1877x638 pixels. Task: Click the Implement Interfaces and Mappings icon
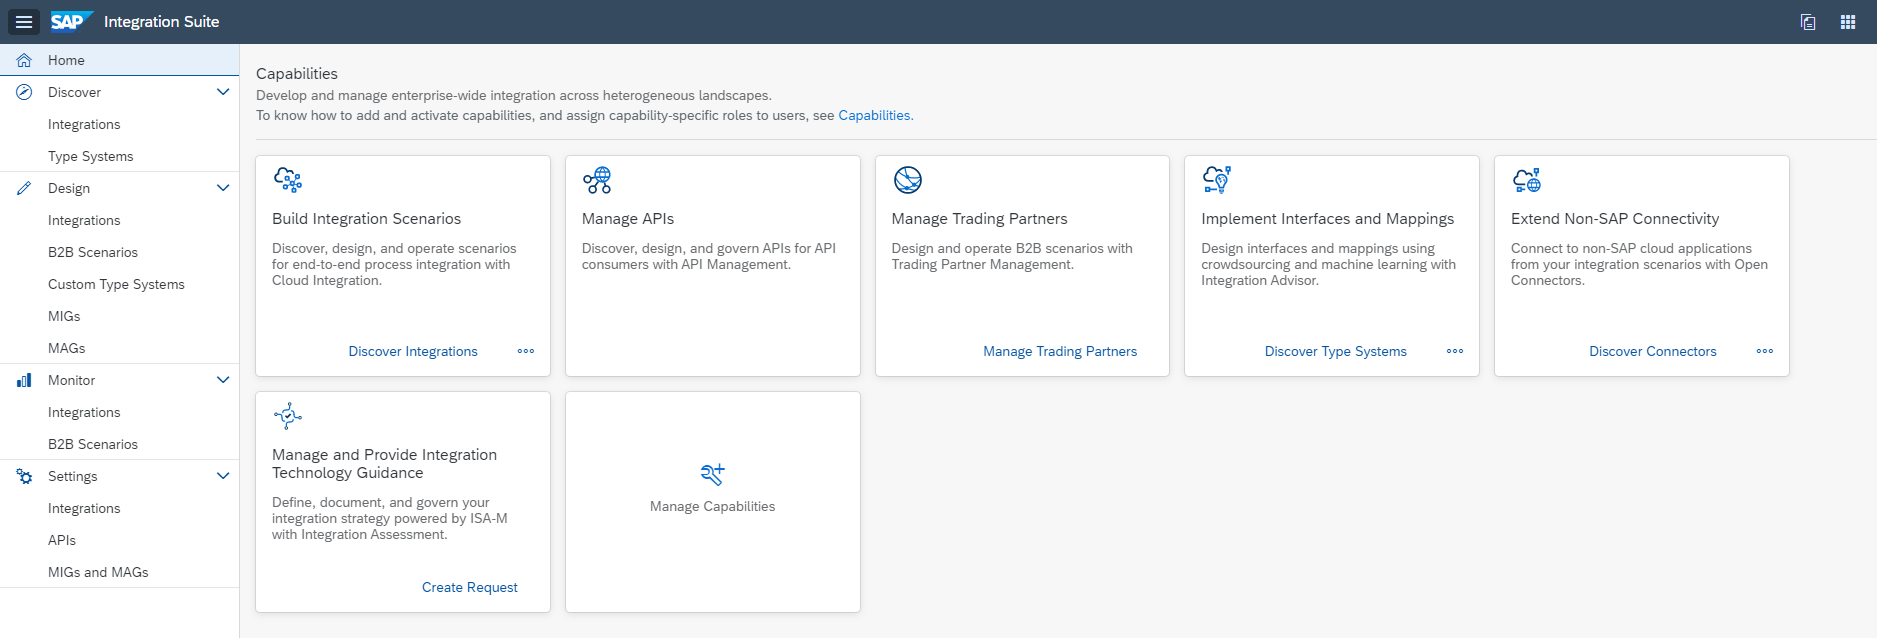[1217, 180]
